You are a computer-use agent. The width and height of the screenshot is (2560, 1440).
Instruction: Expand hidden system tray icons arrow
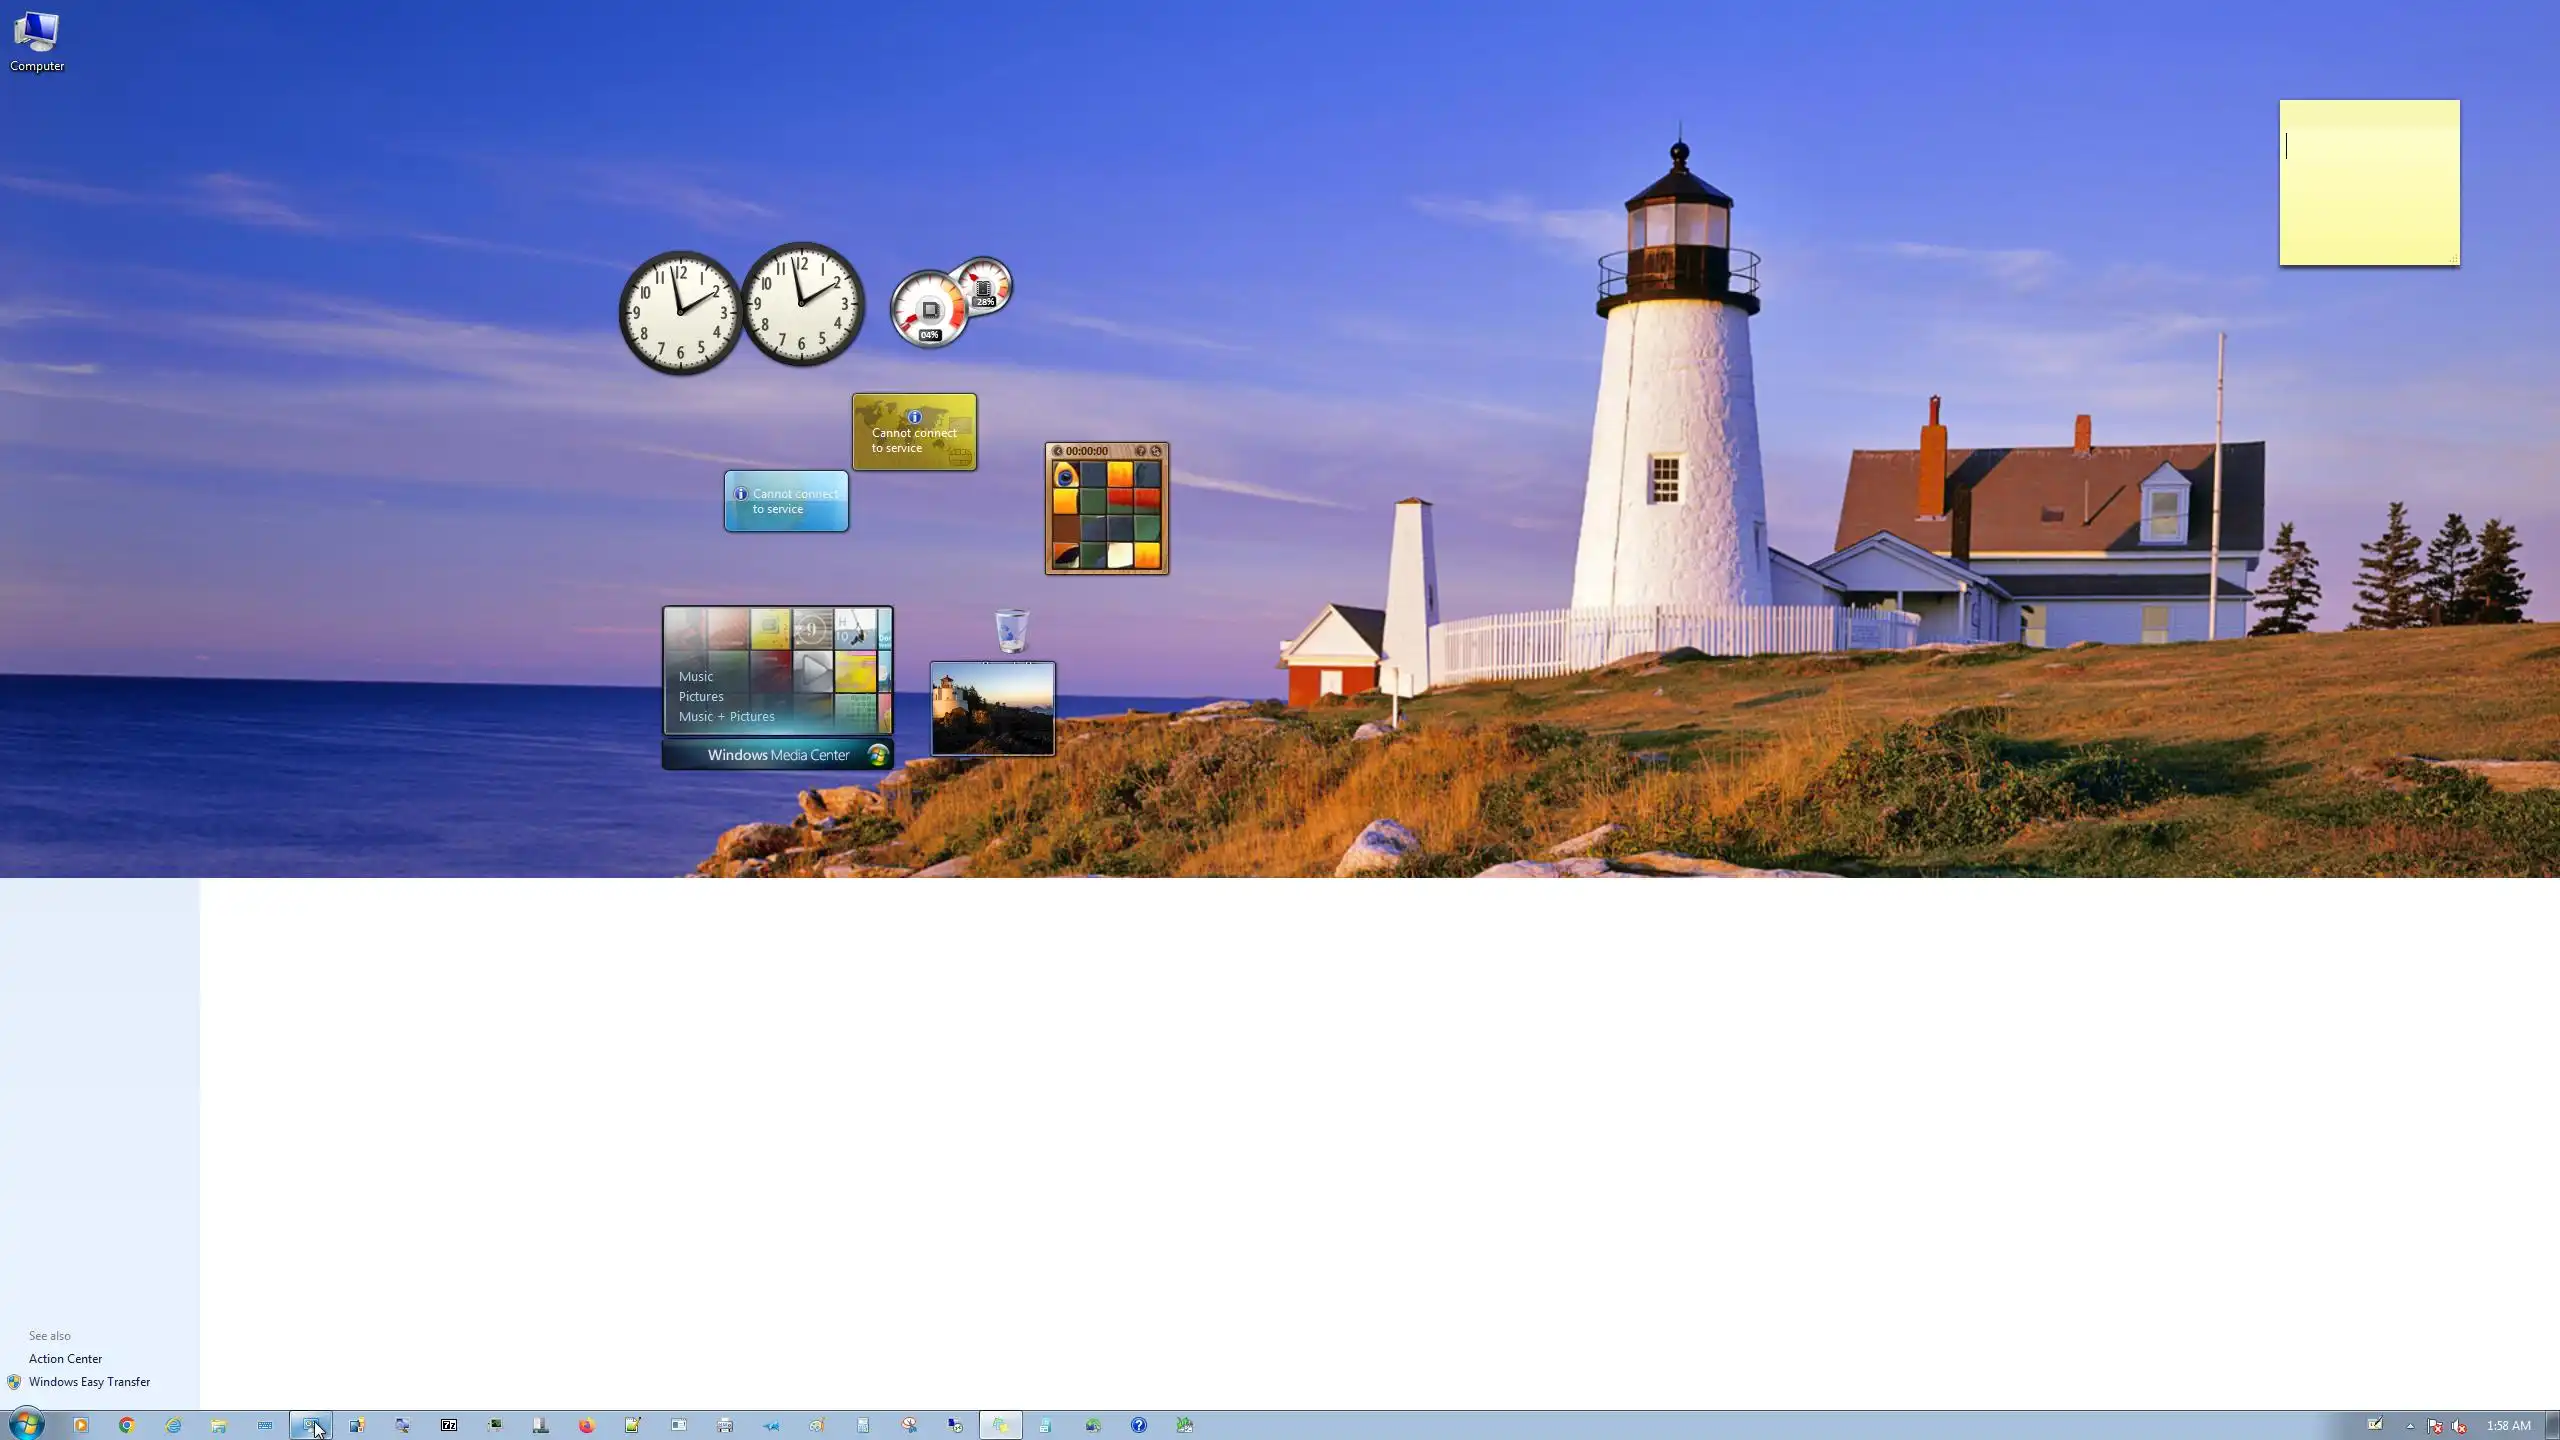tap(2410, 1426)
